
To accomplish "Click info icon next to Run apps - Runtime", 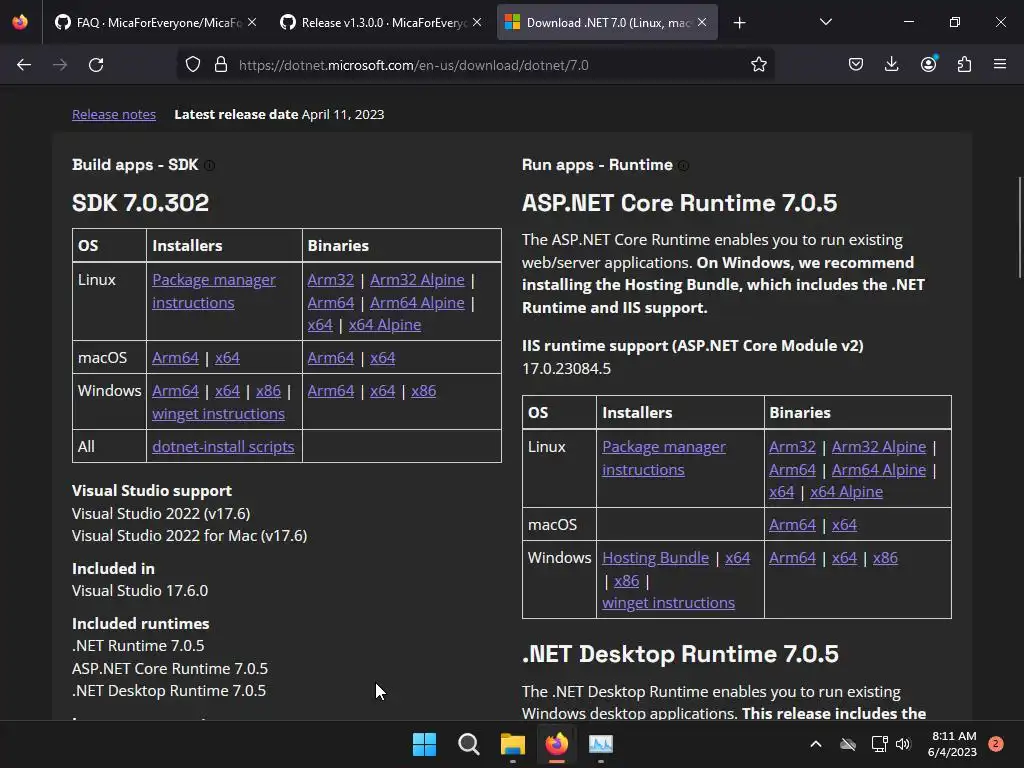I will [x=683, y=165].
